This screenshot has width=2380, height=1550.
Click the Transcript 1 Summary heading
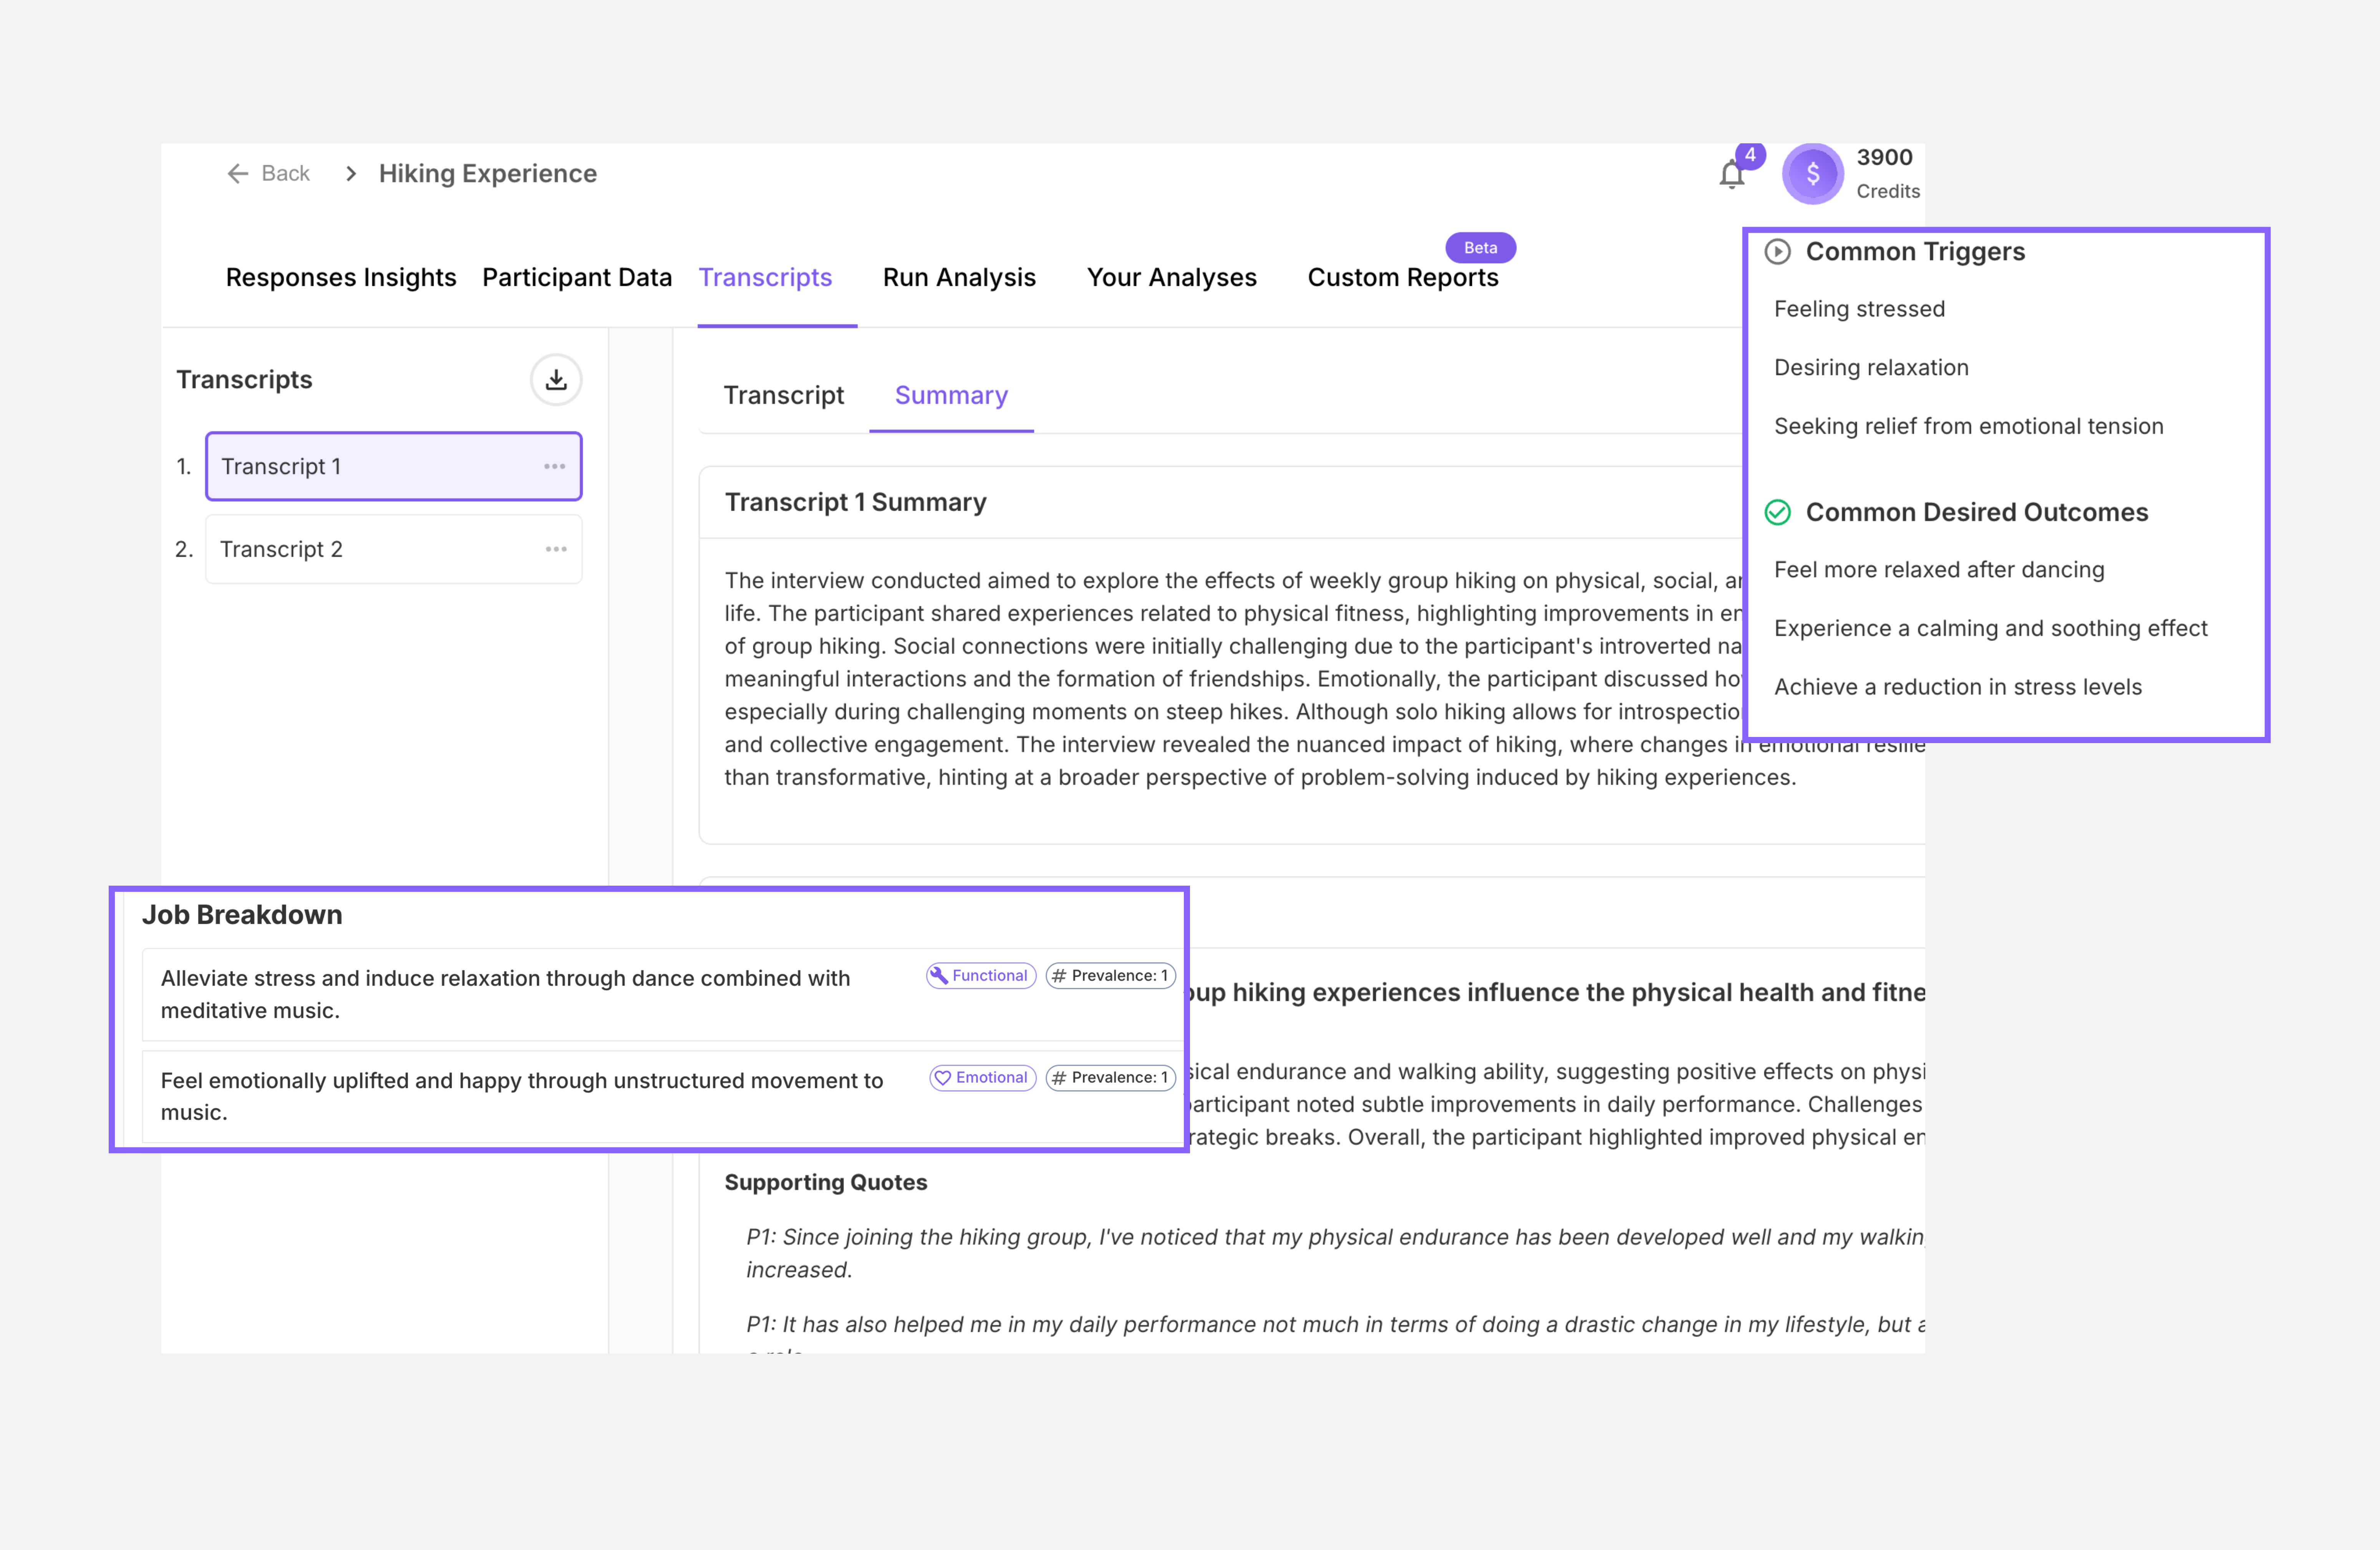pos(856,503)
